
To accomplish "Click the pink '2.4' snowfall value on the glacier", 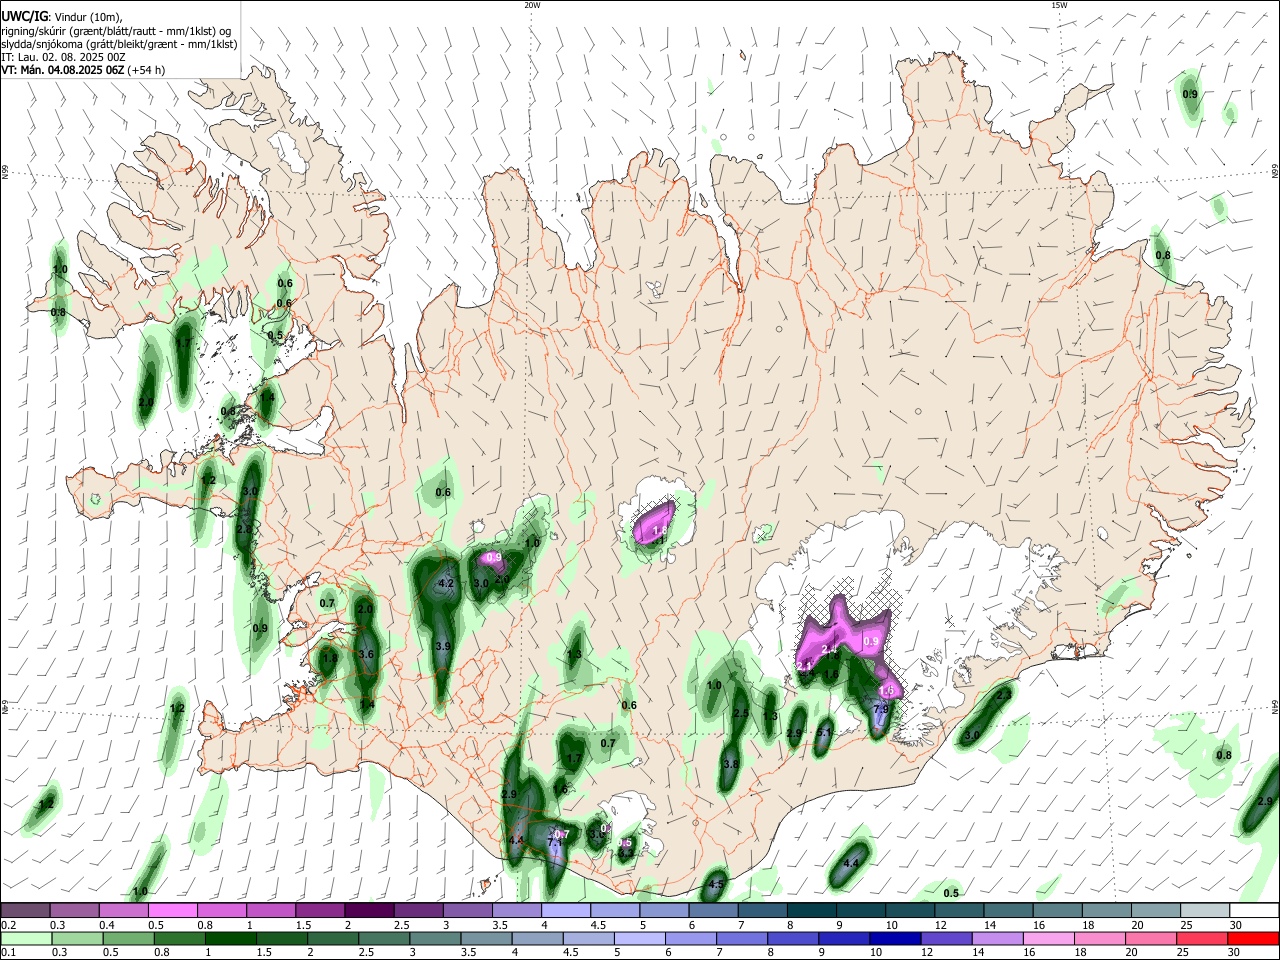I will pos(828,649).
